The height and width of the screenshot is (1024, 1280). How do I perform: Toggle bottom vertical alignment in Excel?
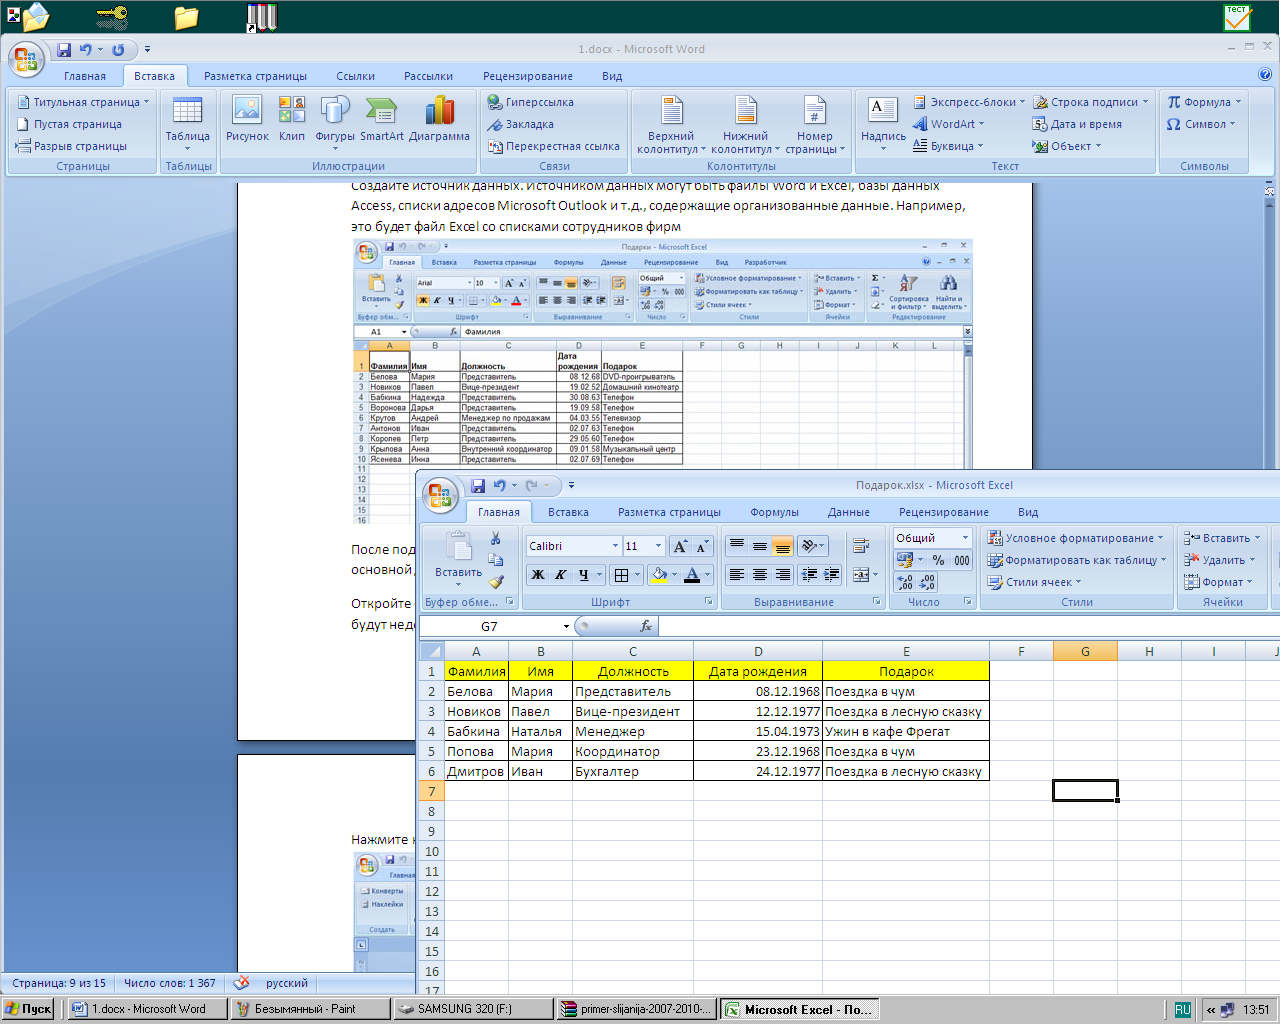point(783,546)
